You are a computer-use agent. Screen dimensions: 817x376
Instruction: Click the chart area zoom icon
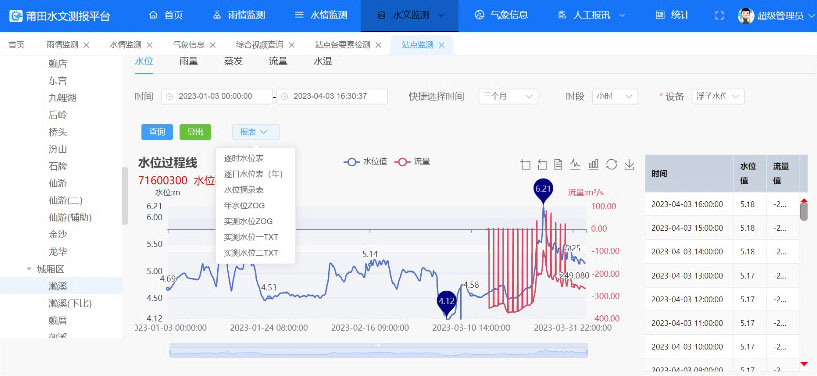(x=525, y=165)
